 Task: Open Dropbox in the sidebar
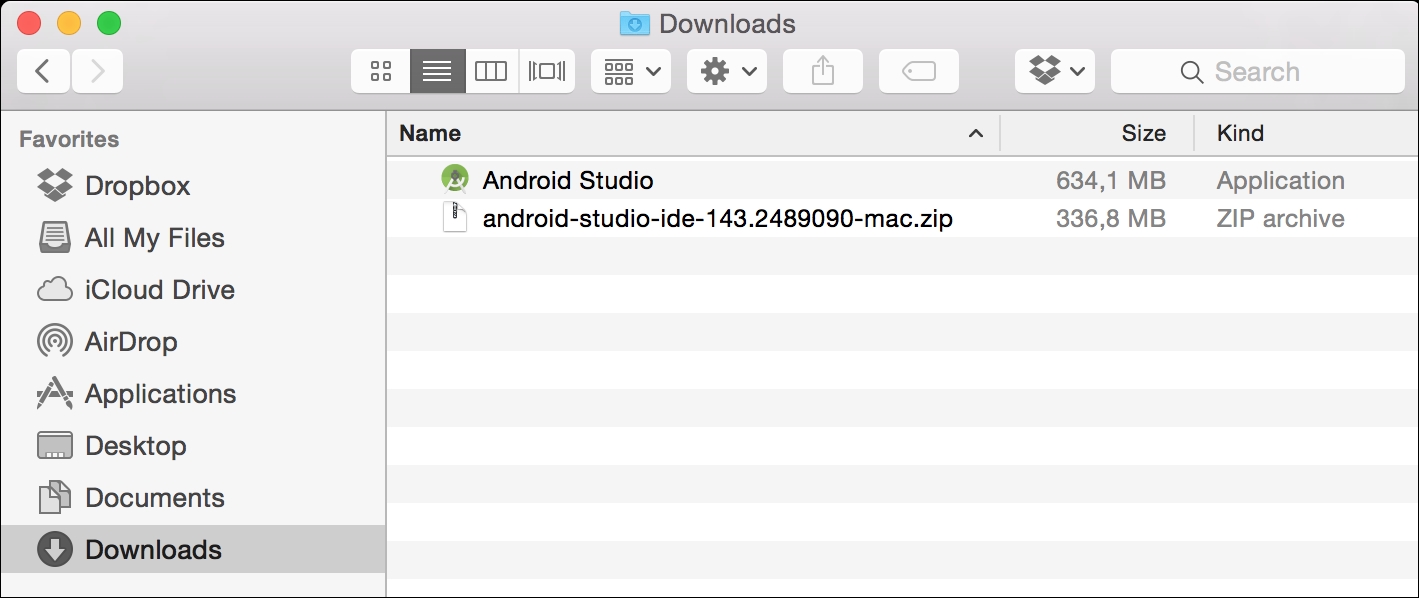pyautogui.click(x=137, y=186)
